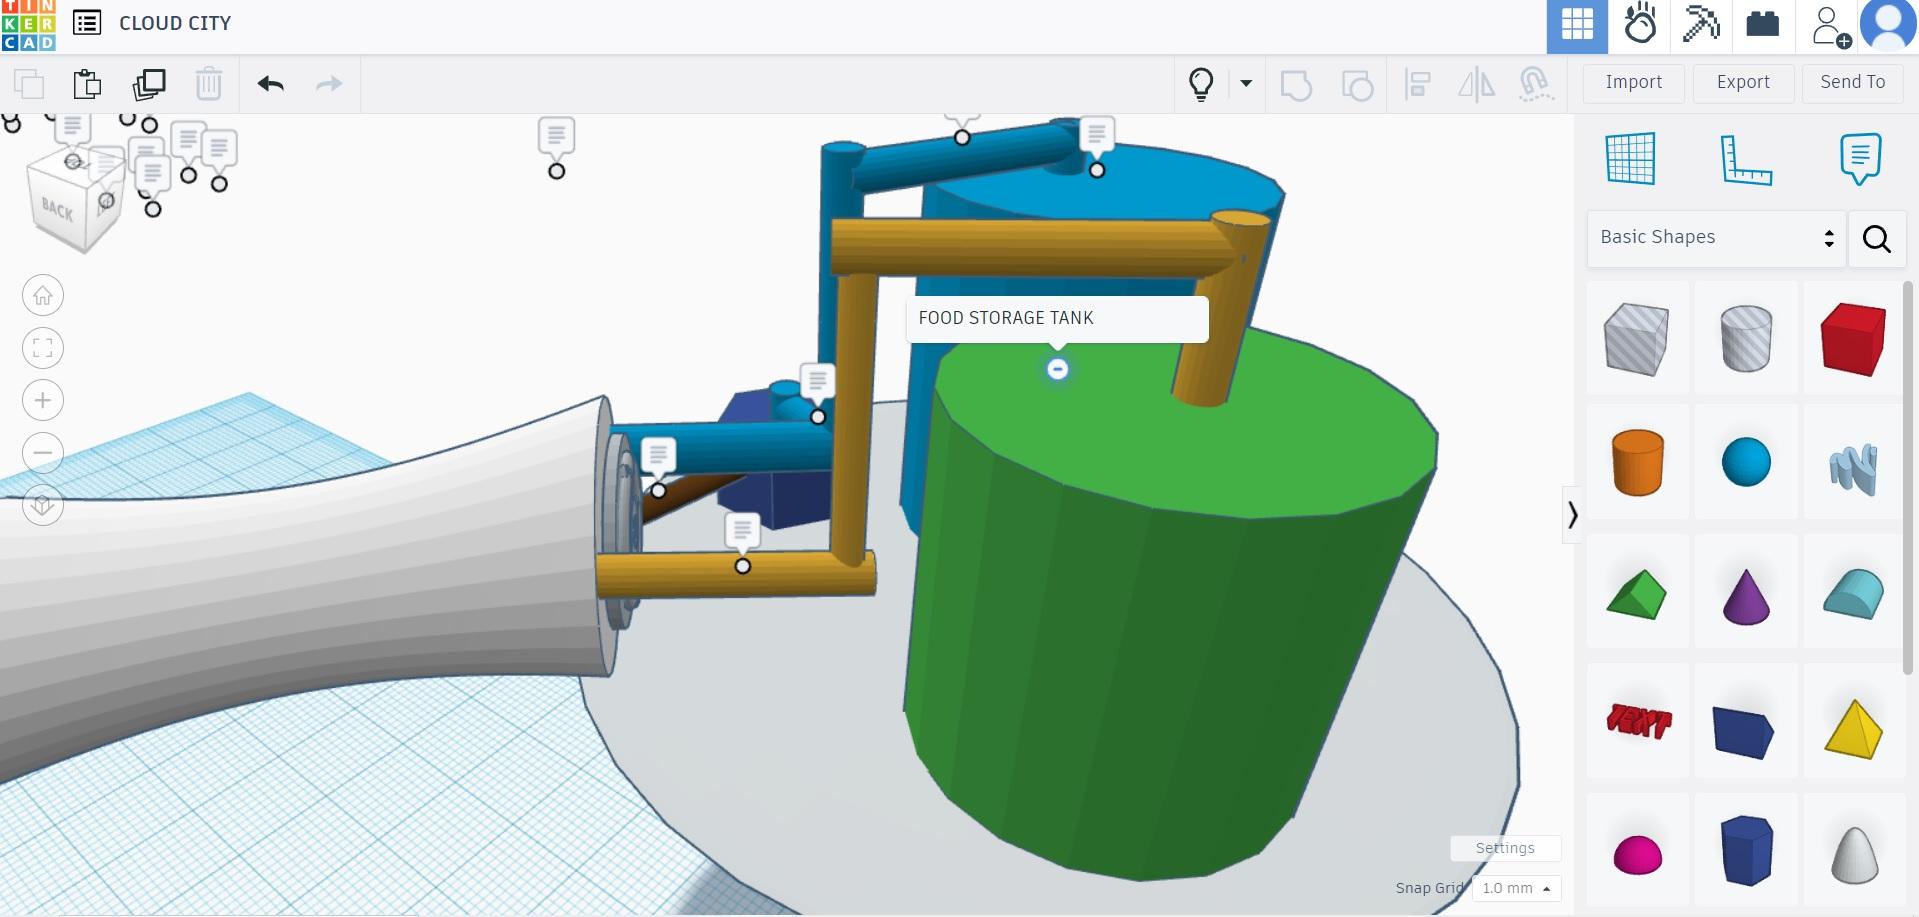This screenshot has height=917, width=1919.
Task: Search shapes with magnifier icon
Action: (x=1876, y=238)
